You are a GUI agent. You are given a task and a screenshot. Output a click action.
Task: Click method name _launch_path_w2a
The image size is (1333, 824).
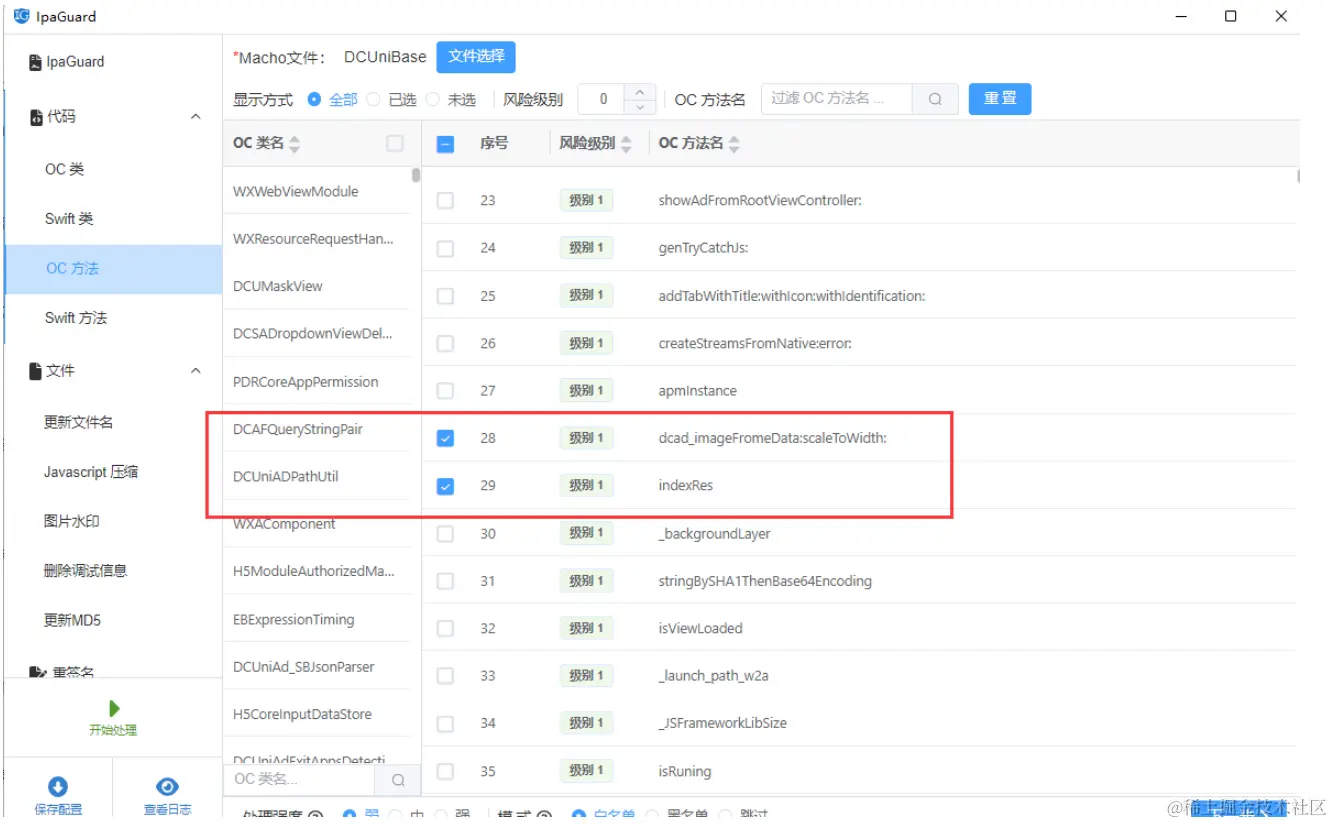[x=713, y=676]
